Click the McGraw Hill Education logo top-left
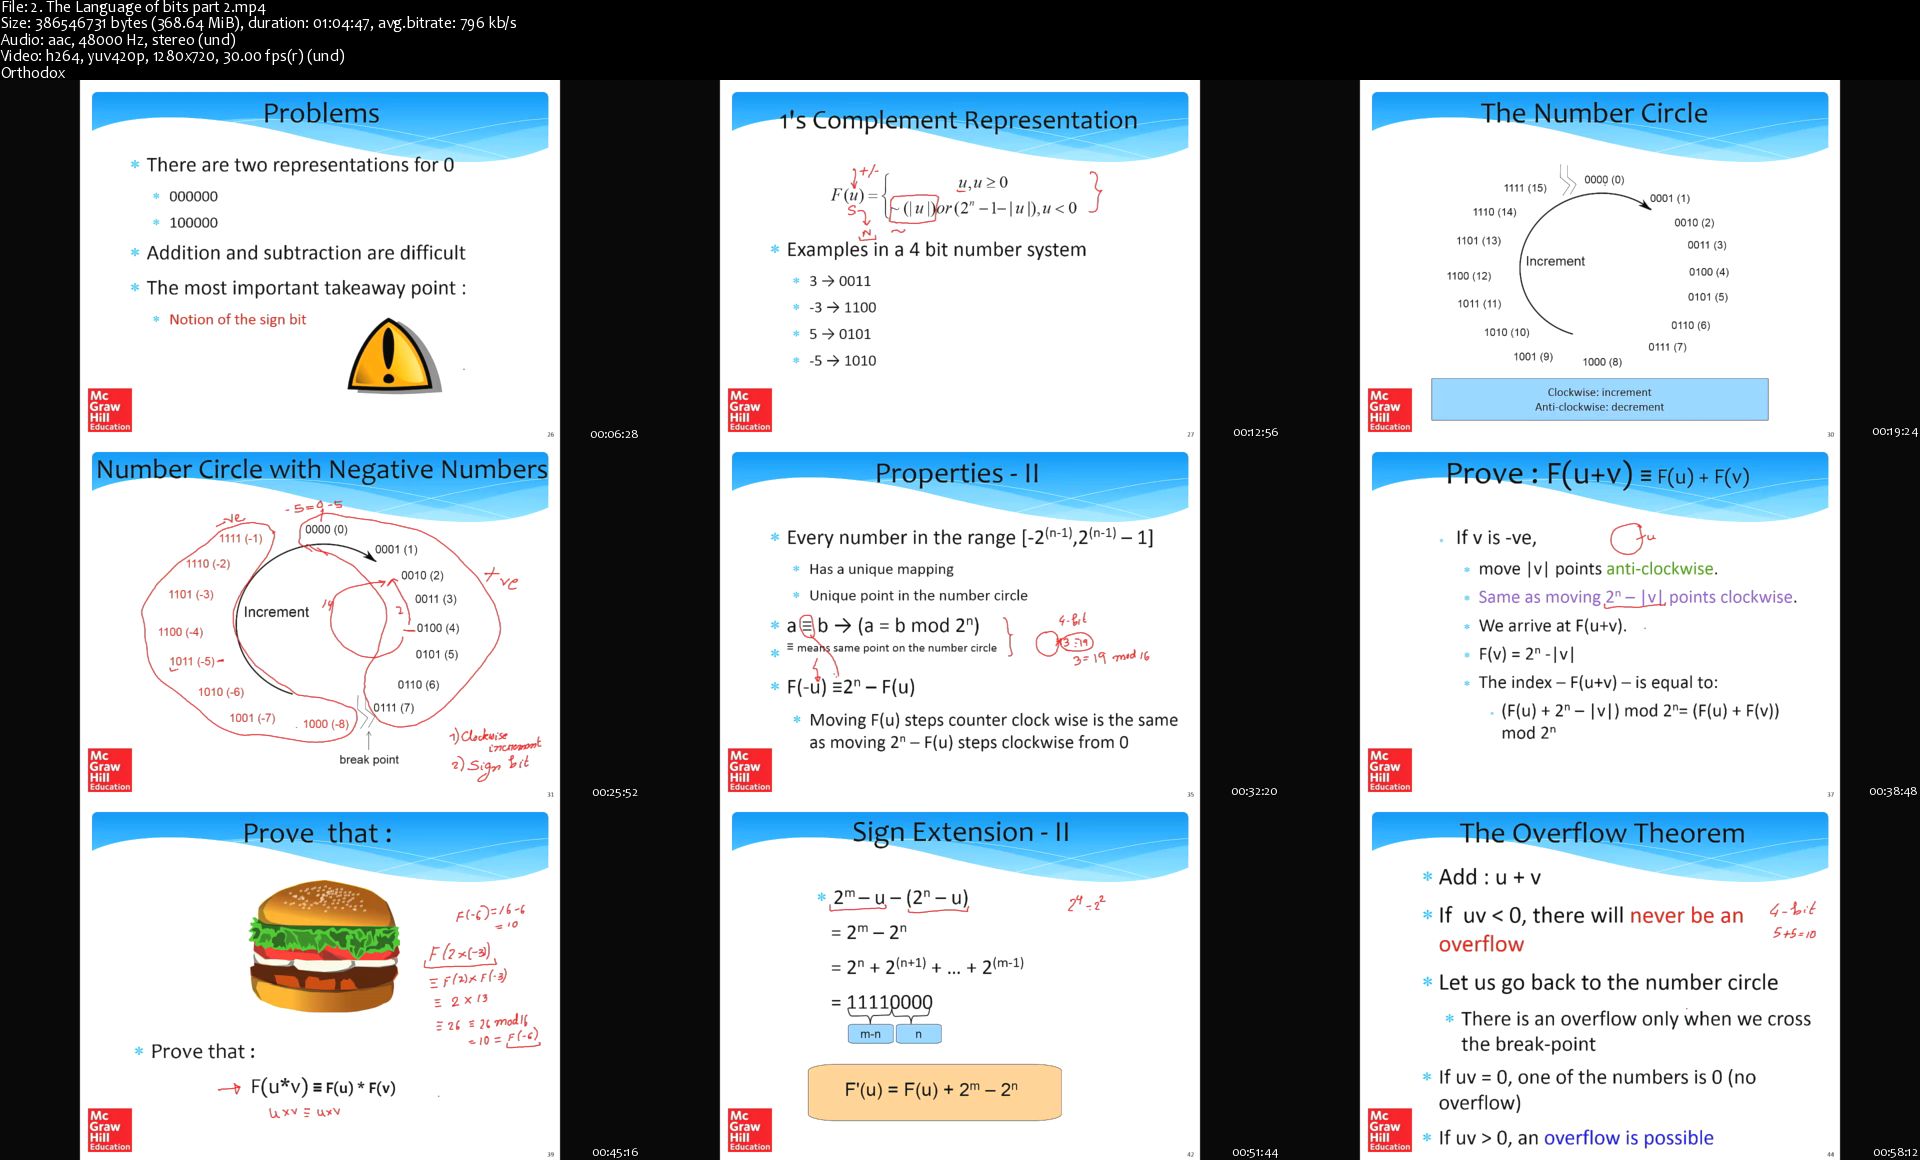Image resolution: width=1920 pixels, height=1160 pixels. point(108,409)
